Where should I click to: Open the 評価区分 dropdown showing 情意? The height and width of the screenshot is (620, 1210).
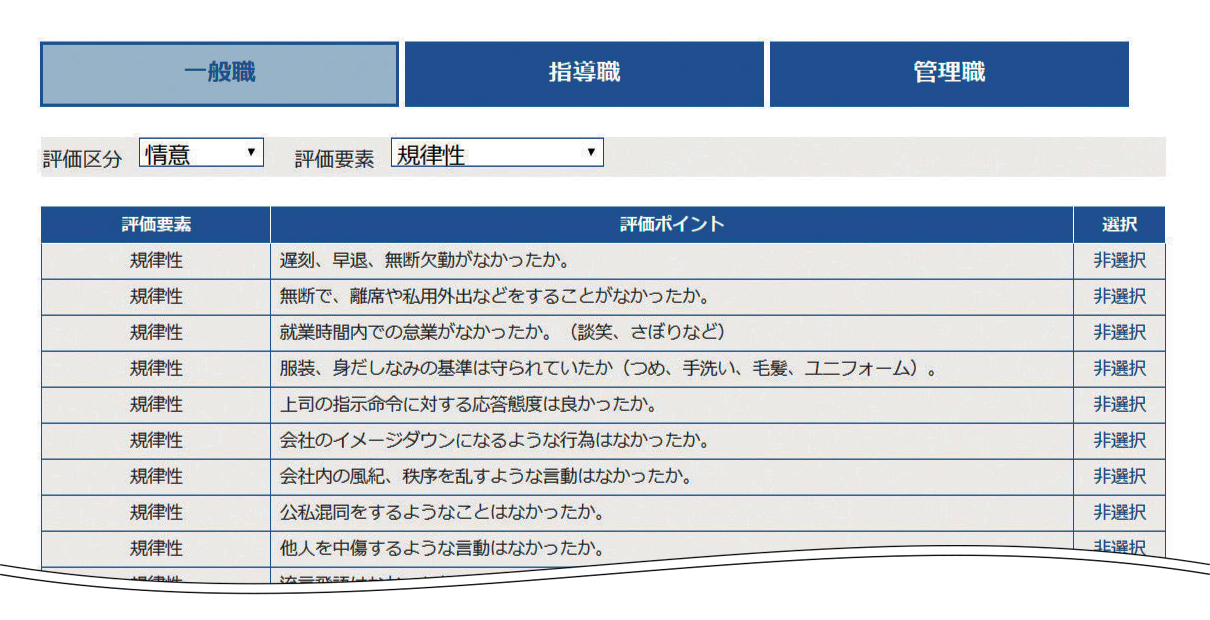pos(201,154)
